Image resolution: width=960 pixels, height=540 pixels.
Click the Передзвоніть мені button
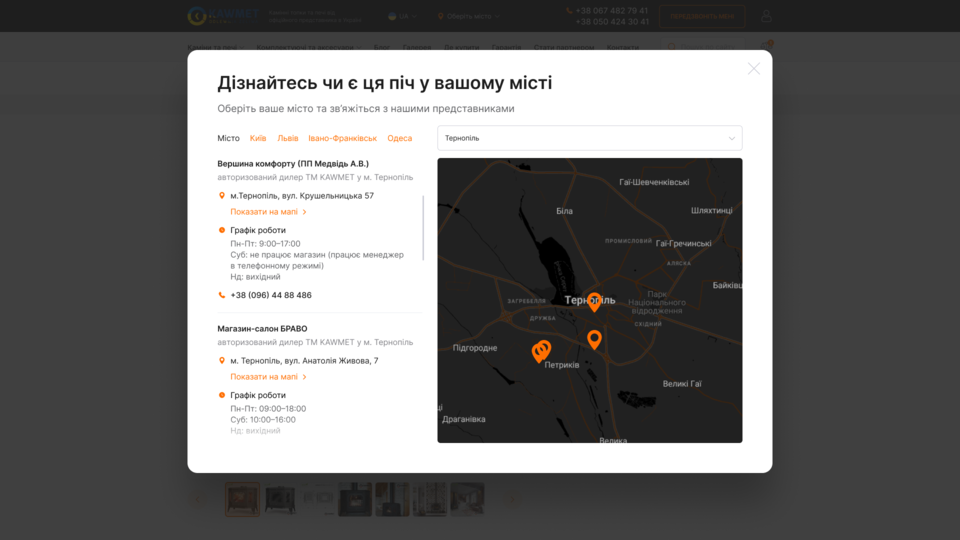(x=702, y=17)
